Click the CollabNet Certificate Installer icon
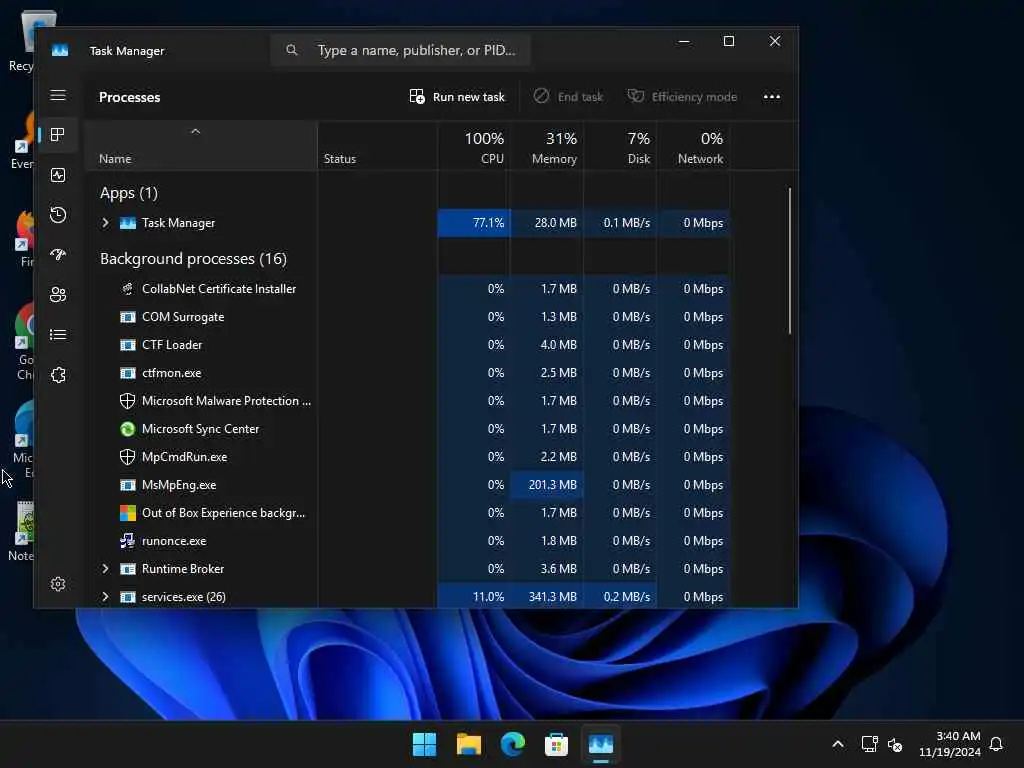Screen dimensions: 1024x768 (127, 289)
